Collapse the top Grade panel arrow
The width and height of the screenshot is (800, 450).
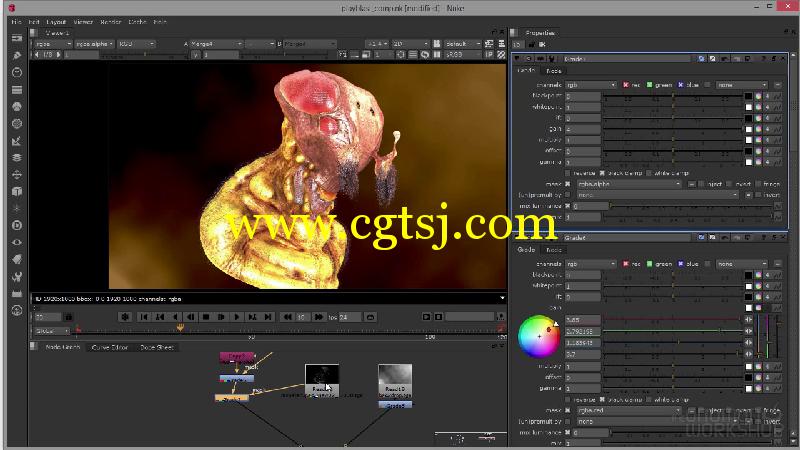[517, 59]
